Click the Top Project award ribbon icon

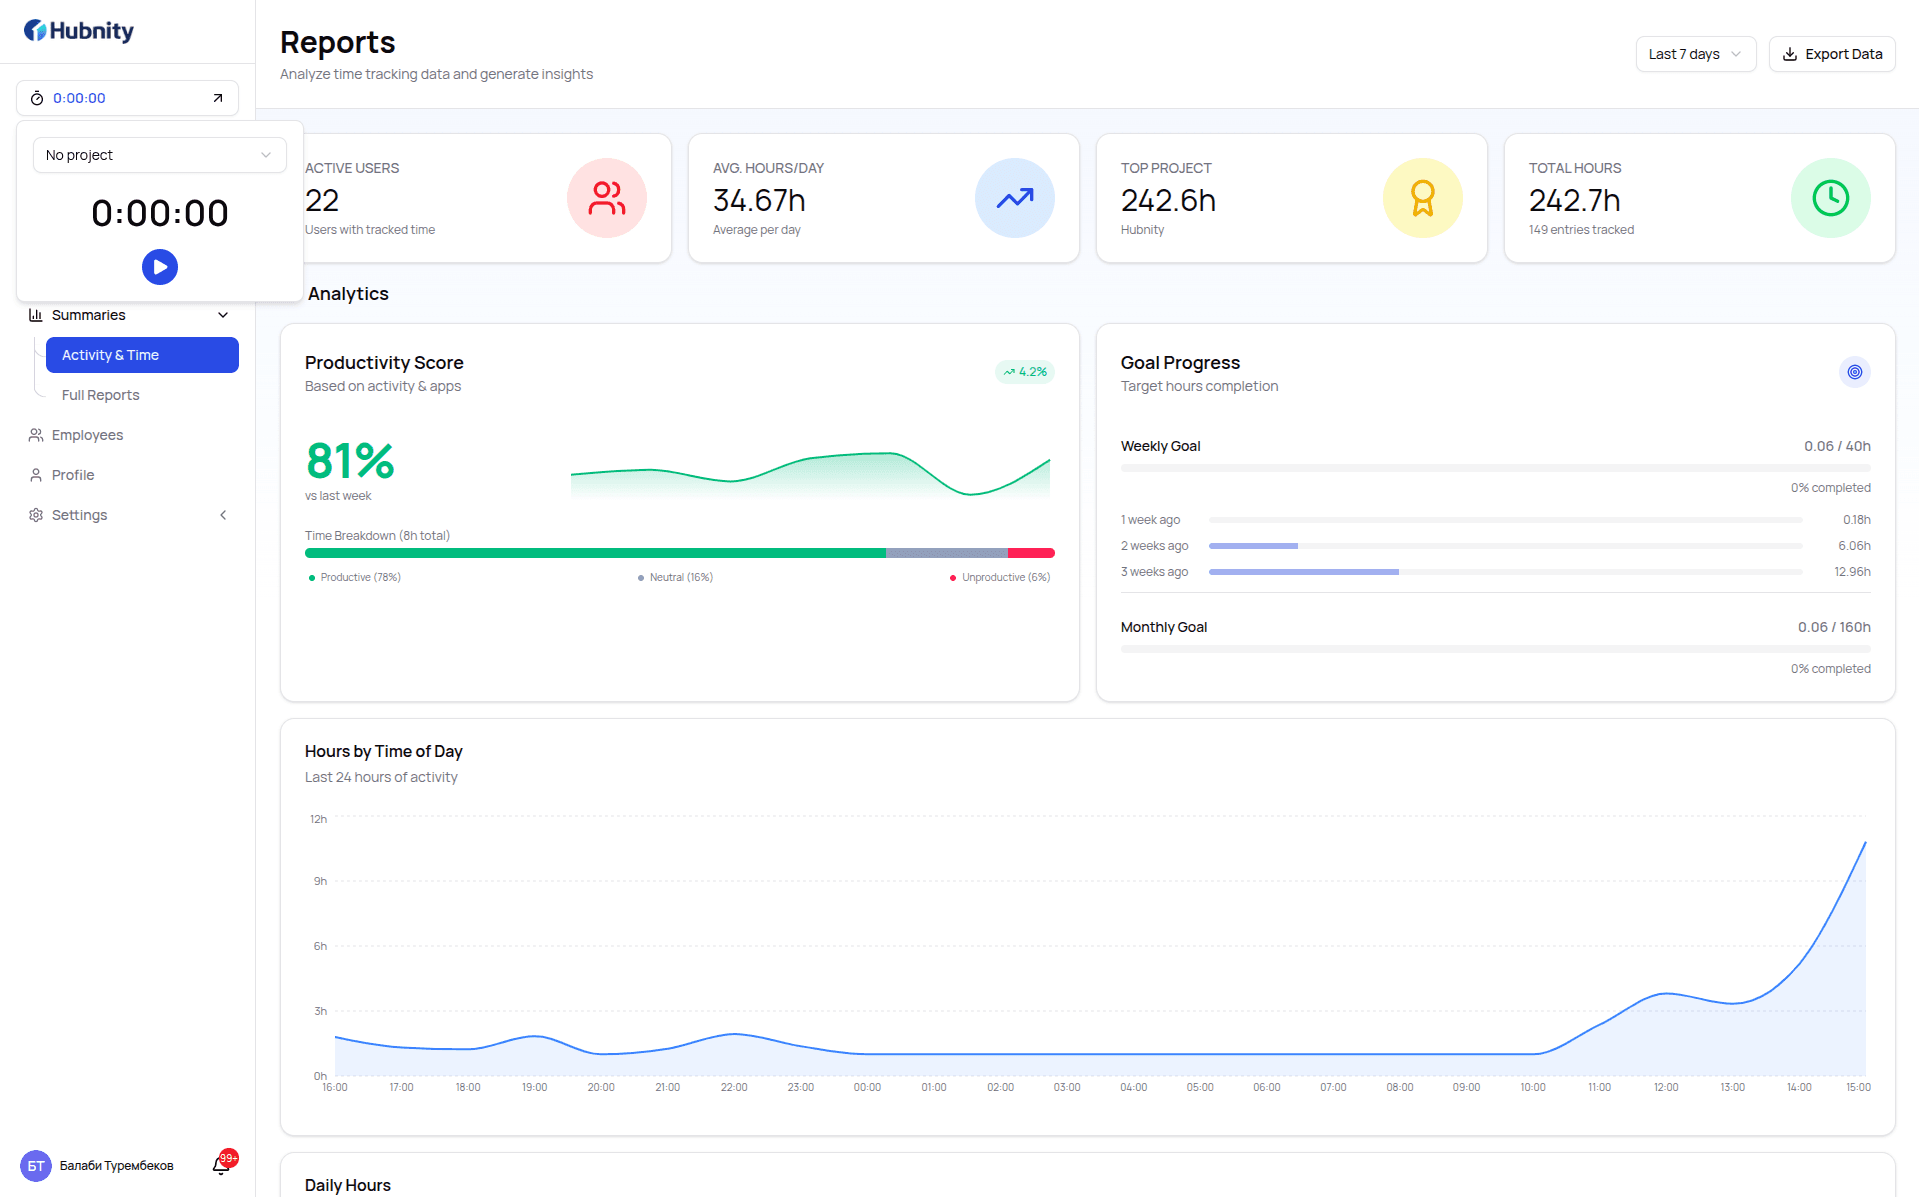tap(1423, 198)
